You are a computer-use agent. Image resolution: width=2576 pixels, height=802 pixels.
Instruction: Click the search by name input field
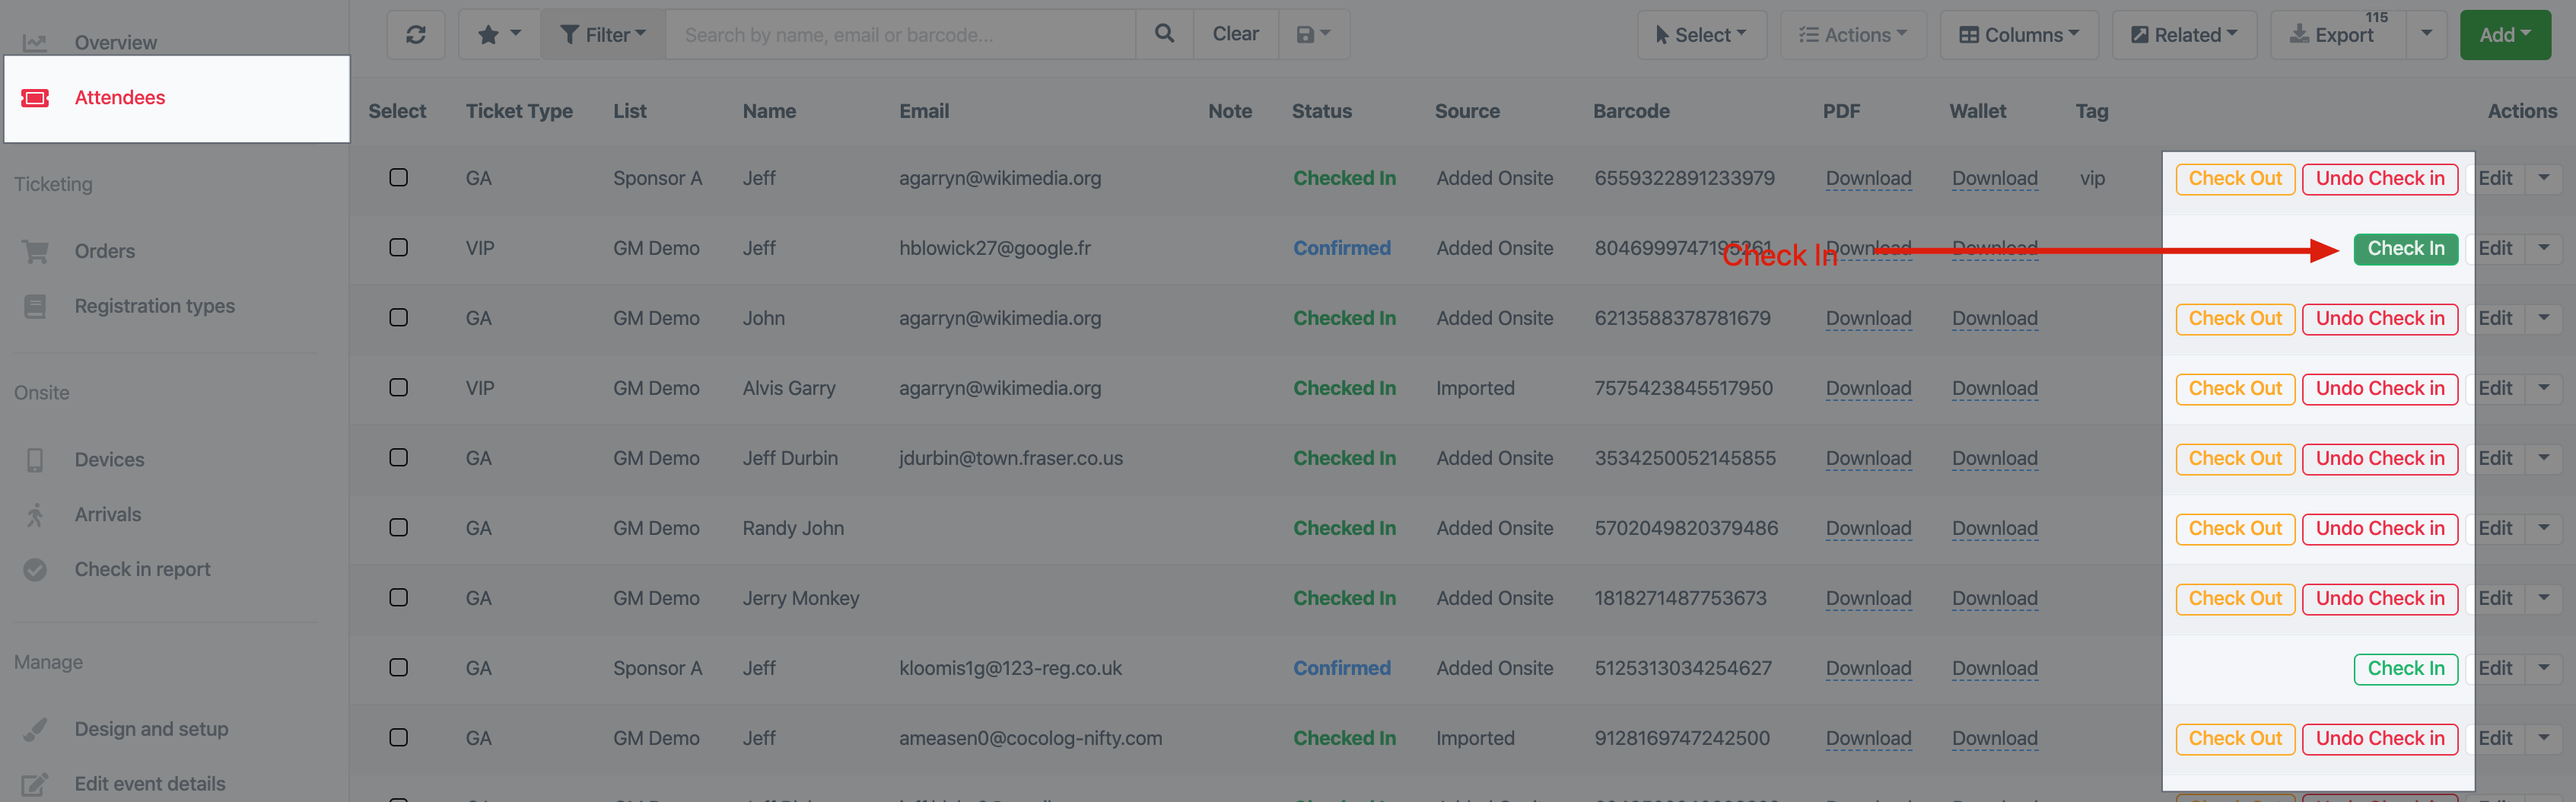[900, 35]
